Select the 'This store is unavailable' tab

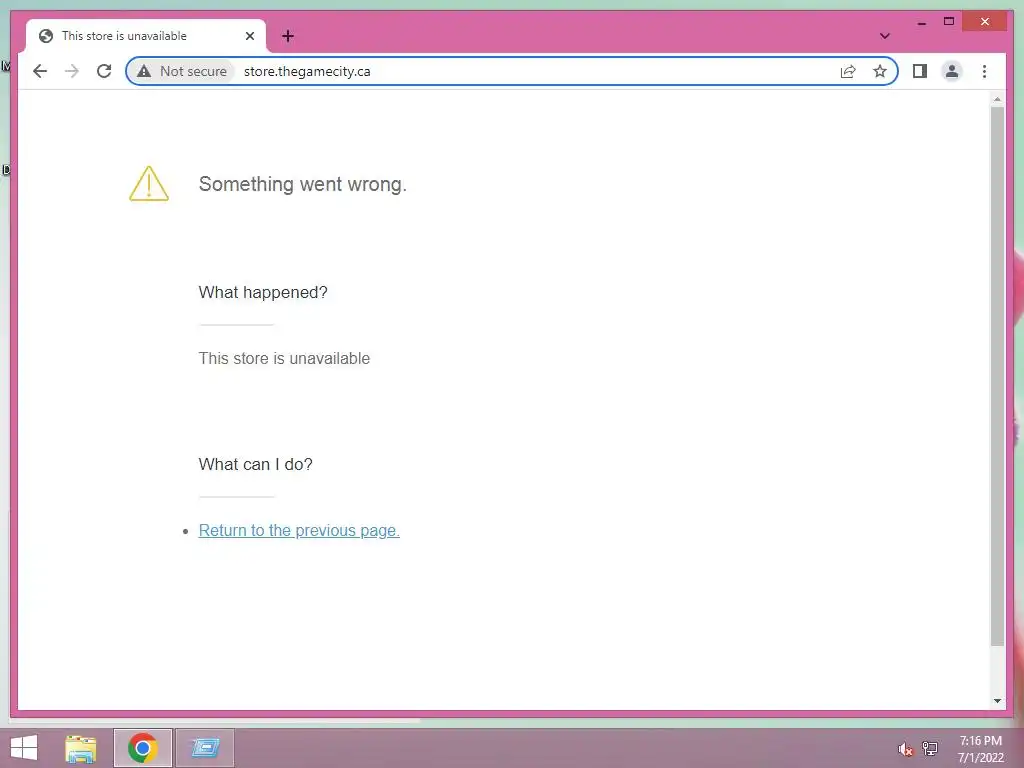(x=146, y=36)
